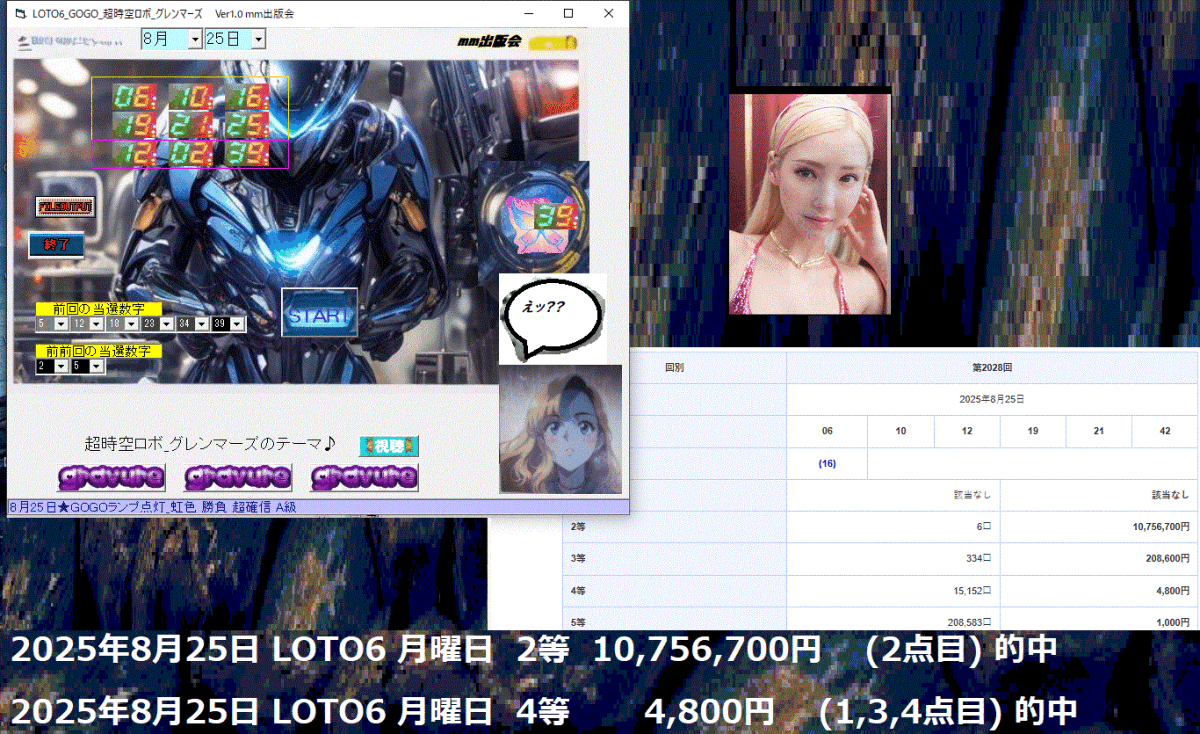Click the bonus number (16) cell
The image size is (1200, 734).
827,463
